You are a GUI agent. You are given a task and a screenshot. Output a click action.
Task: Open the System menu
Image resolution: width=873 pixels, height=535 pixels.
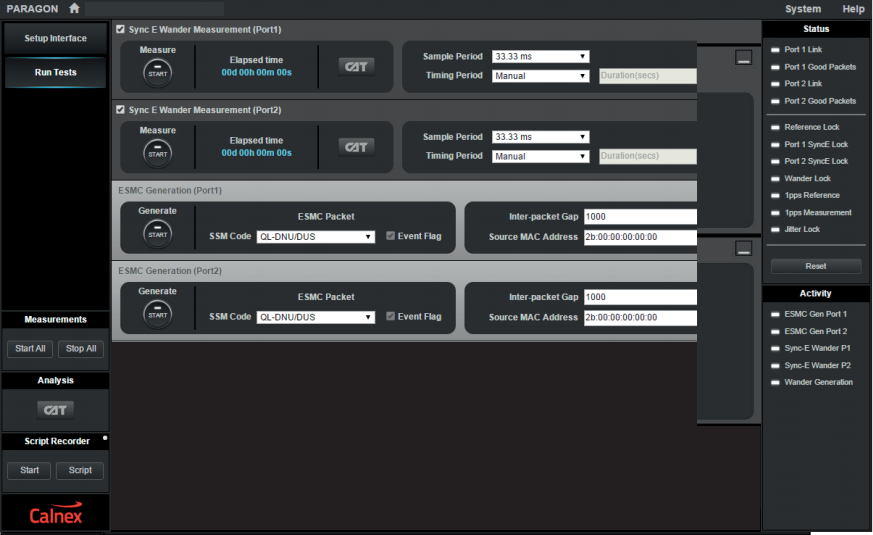pos(802,9)
